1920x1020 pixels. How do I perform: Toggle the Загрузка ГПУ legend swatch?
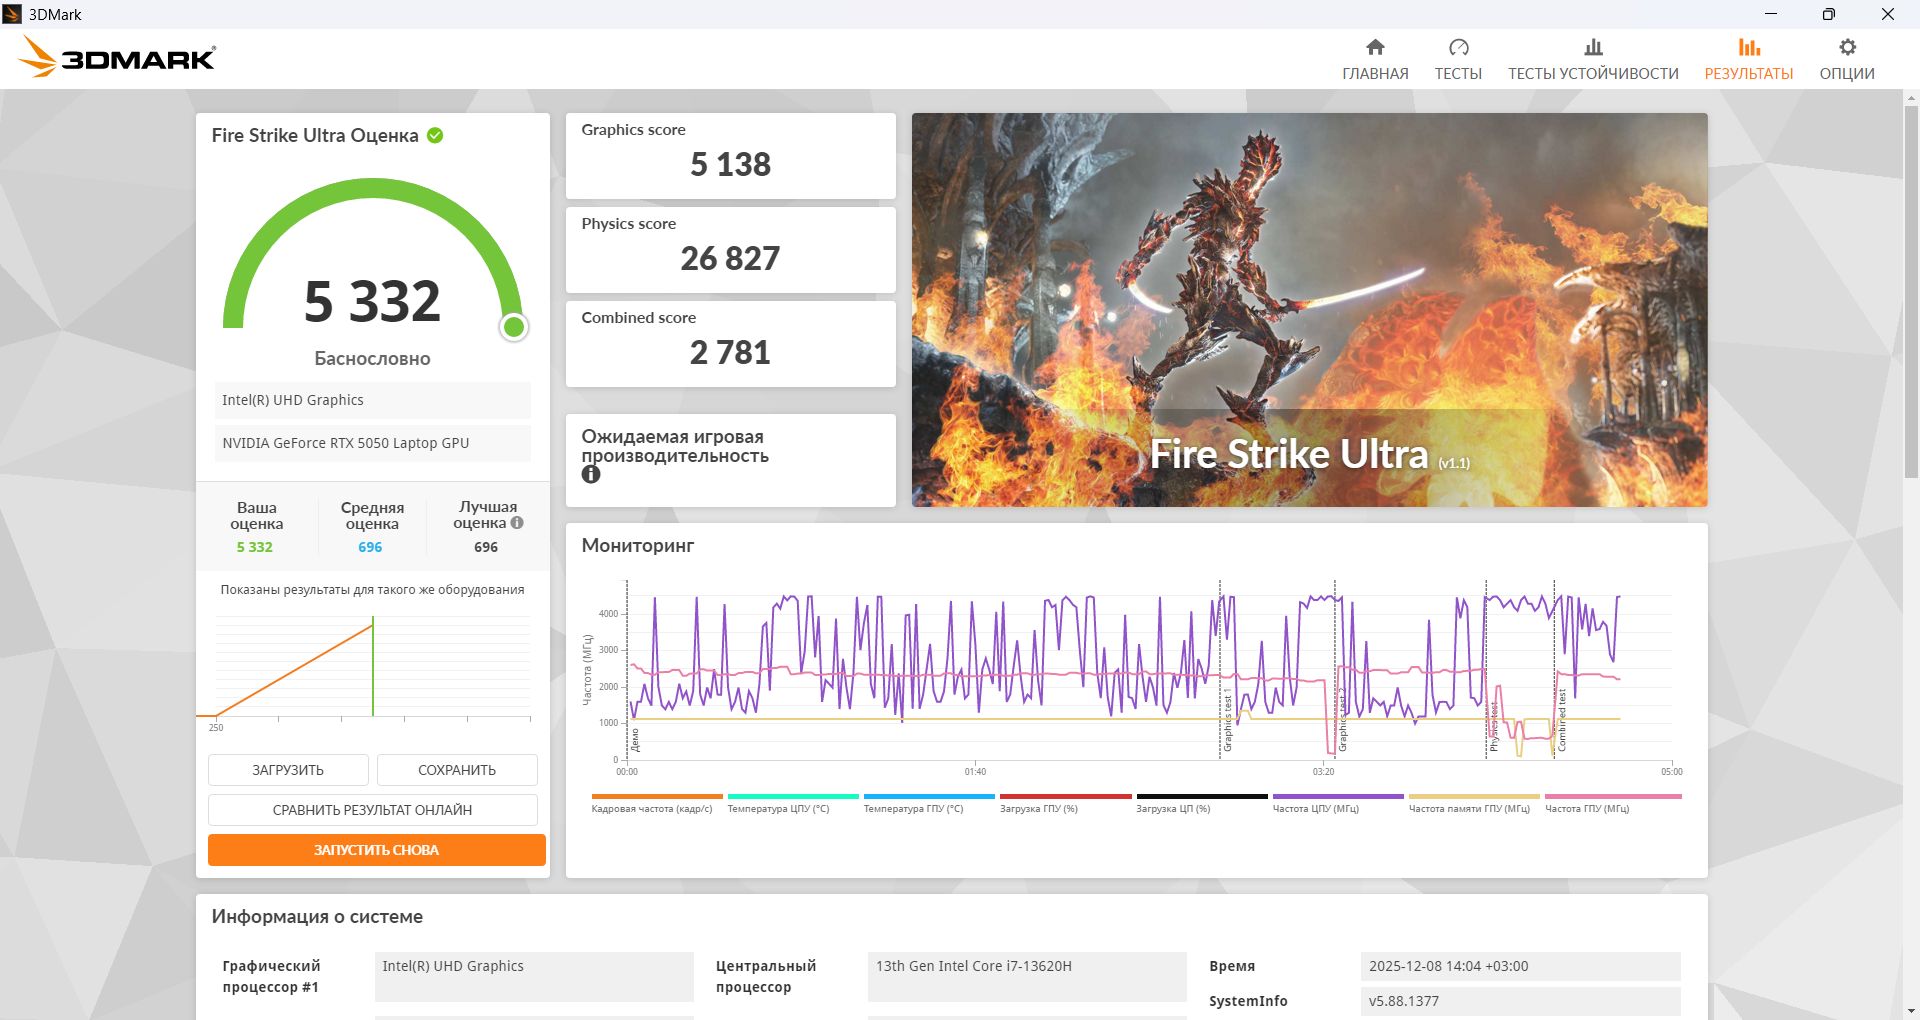(x=1065, y=797)
